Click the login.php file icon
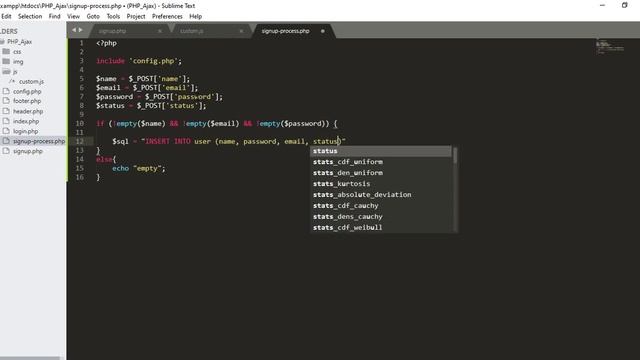 tap(6, 131)
